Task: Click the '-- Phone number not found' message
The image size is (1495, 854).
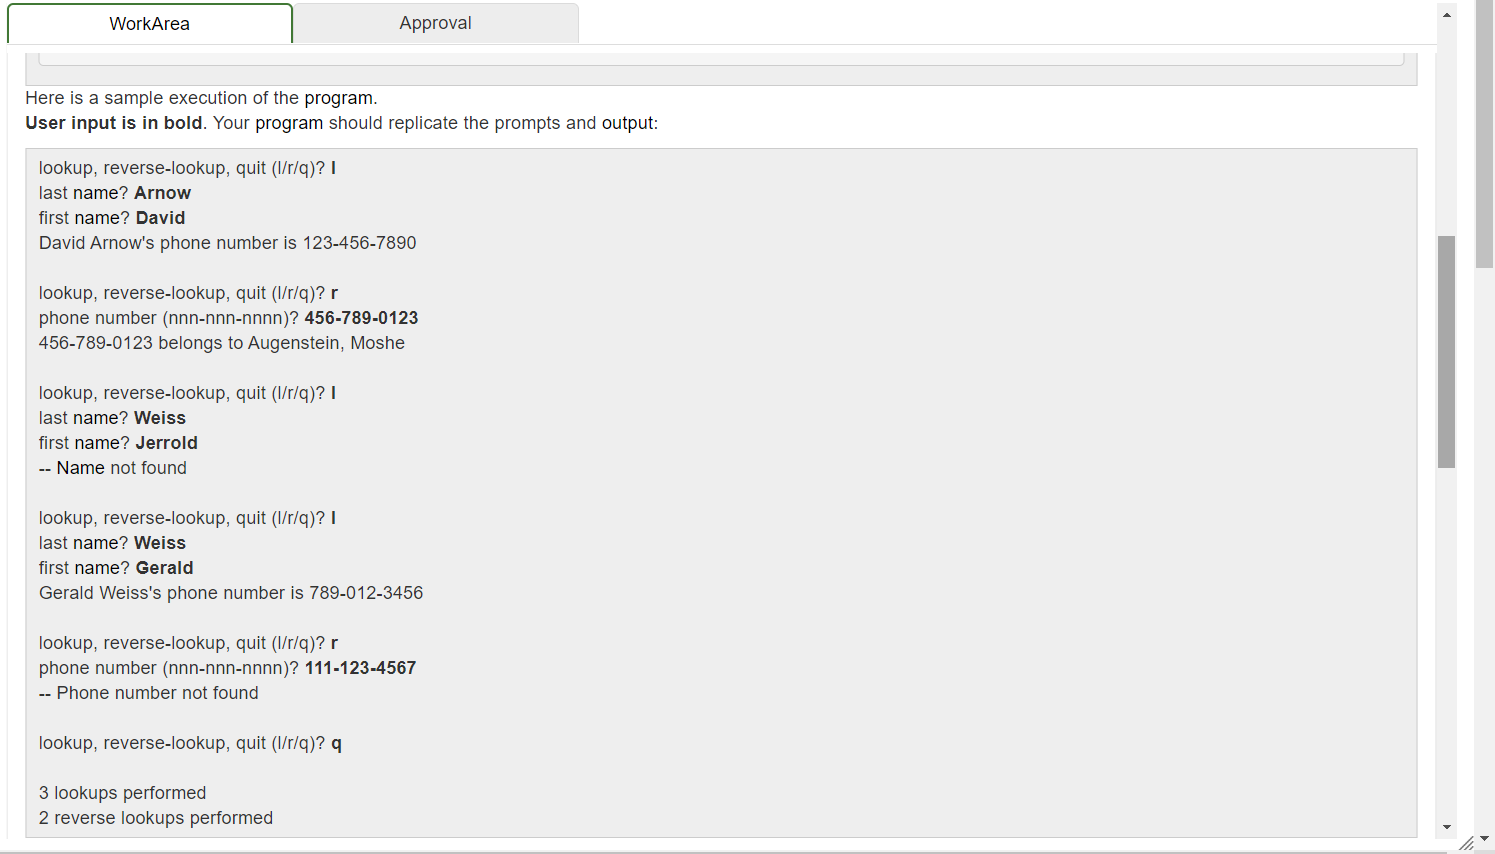Action: tap(148, 692)
